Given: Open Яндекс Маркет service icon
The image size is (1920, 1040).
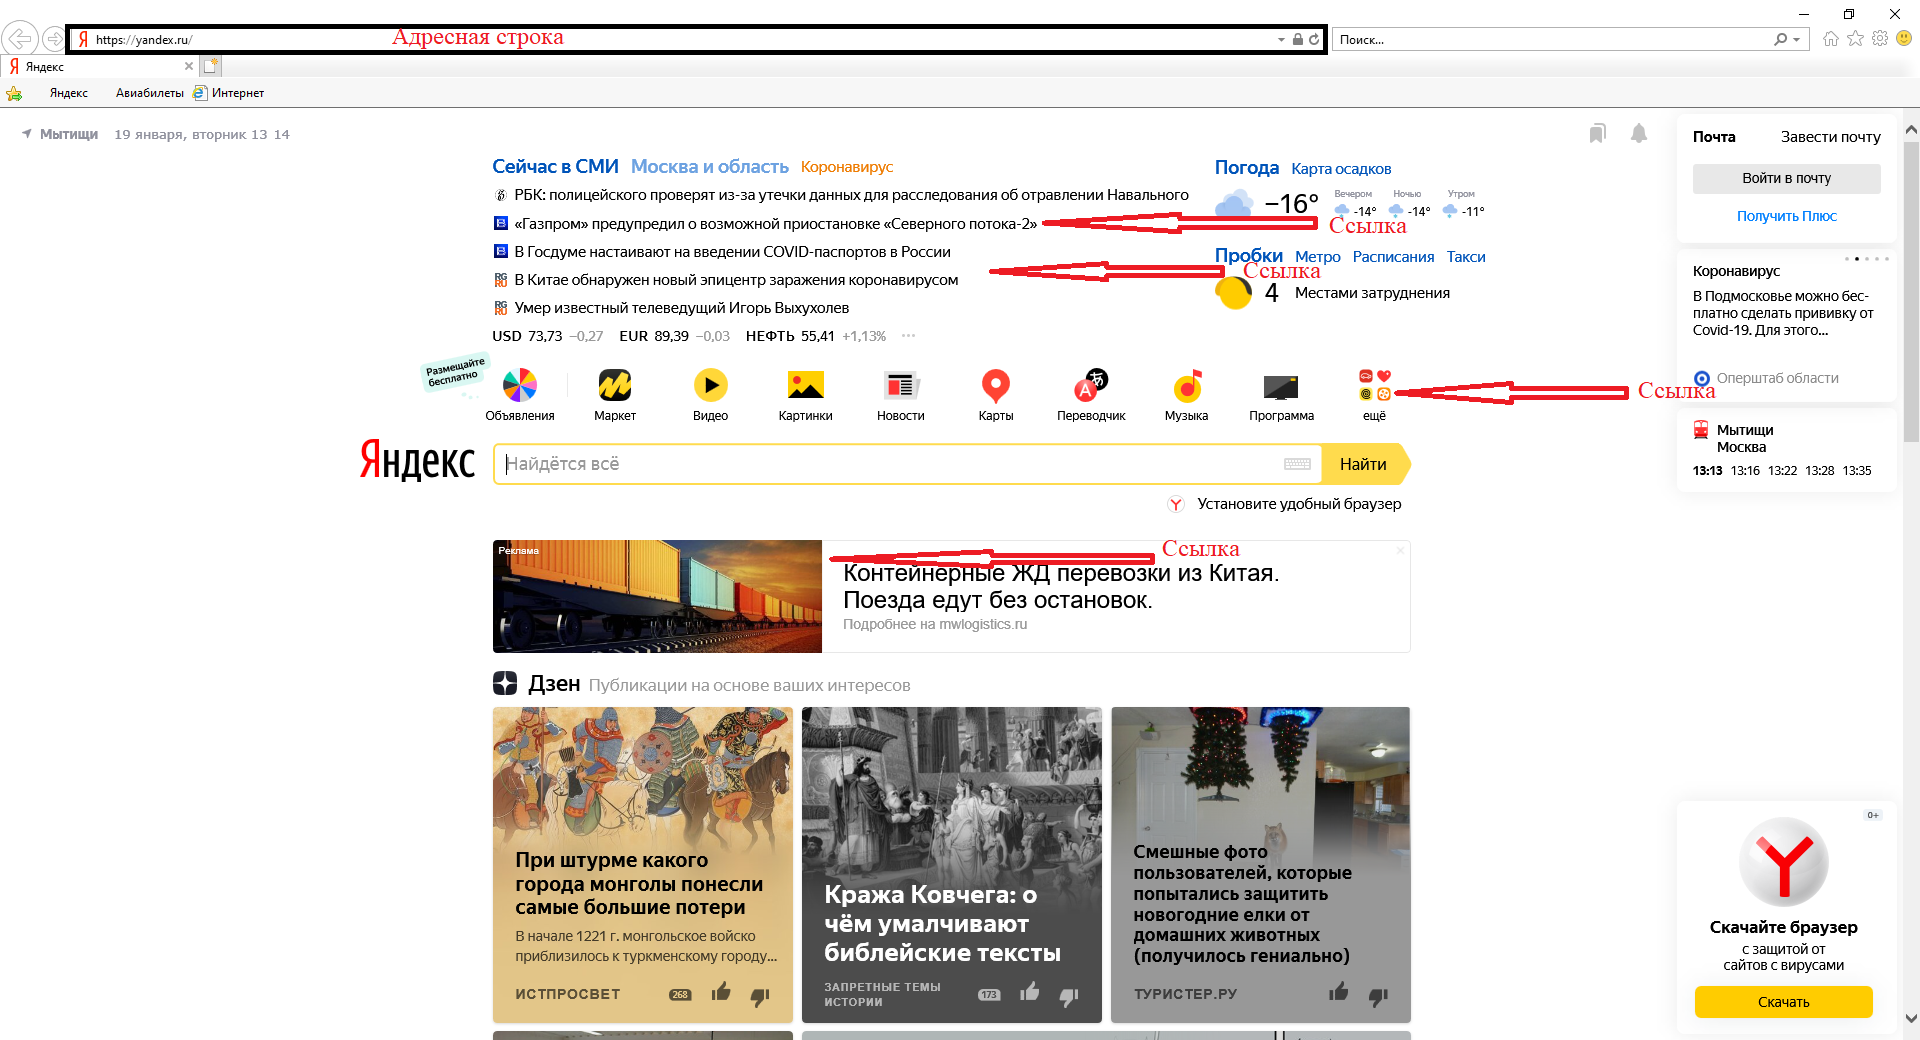Looking at the screenshot, I should tap(614, 385).
